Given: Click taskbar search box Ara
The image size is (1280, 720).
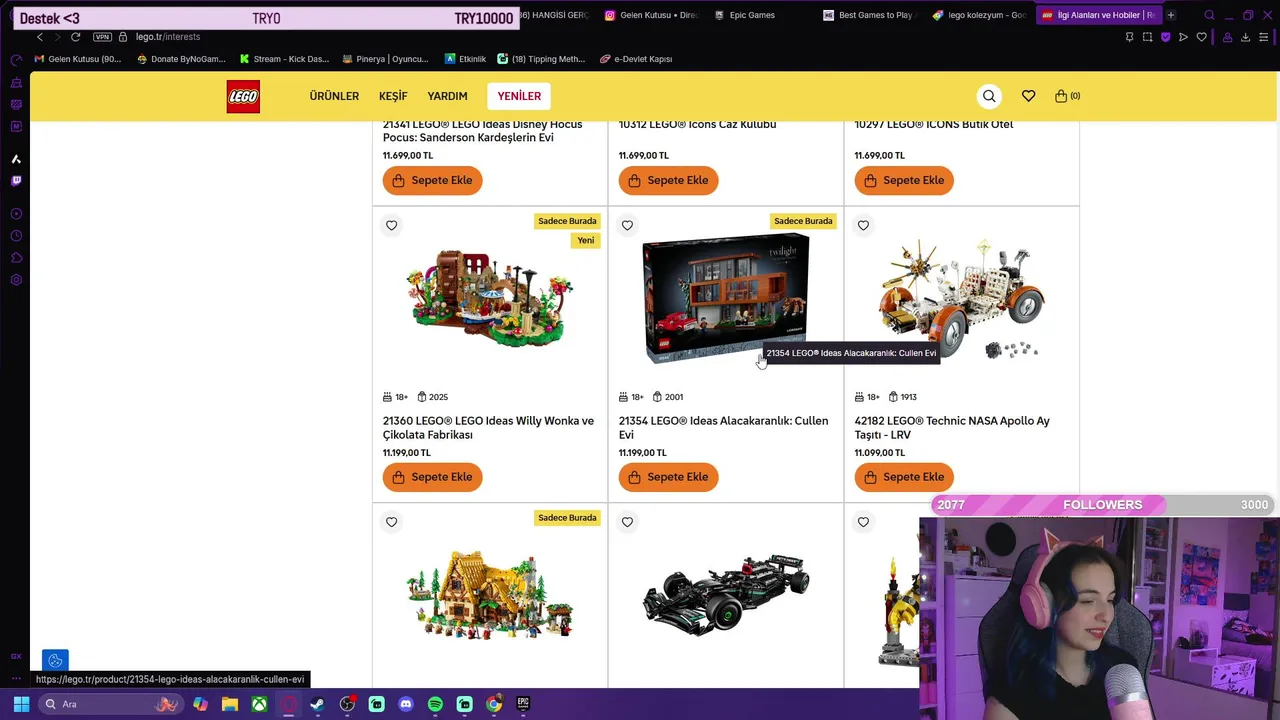Looking at the screenshot, I should tap(111, 704).
